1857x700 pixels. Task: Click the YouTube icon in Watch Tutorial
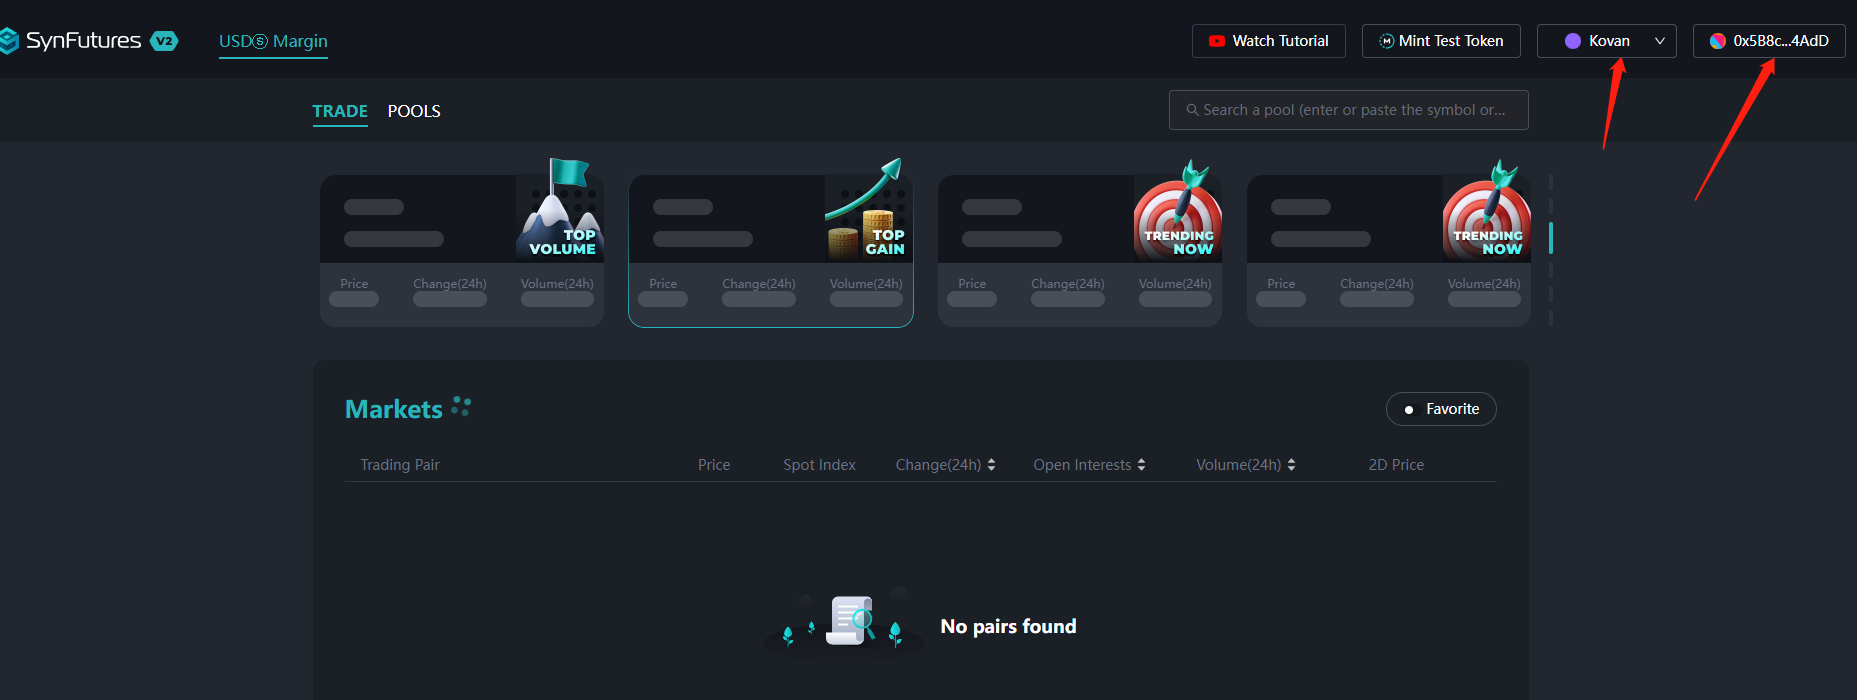coord(1216,41)
